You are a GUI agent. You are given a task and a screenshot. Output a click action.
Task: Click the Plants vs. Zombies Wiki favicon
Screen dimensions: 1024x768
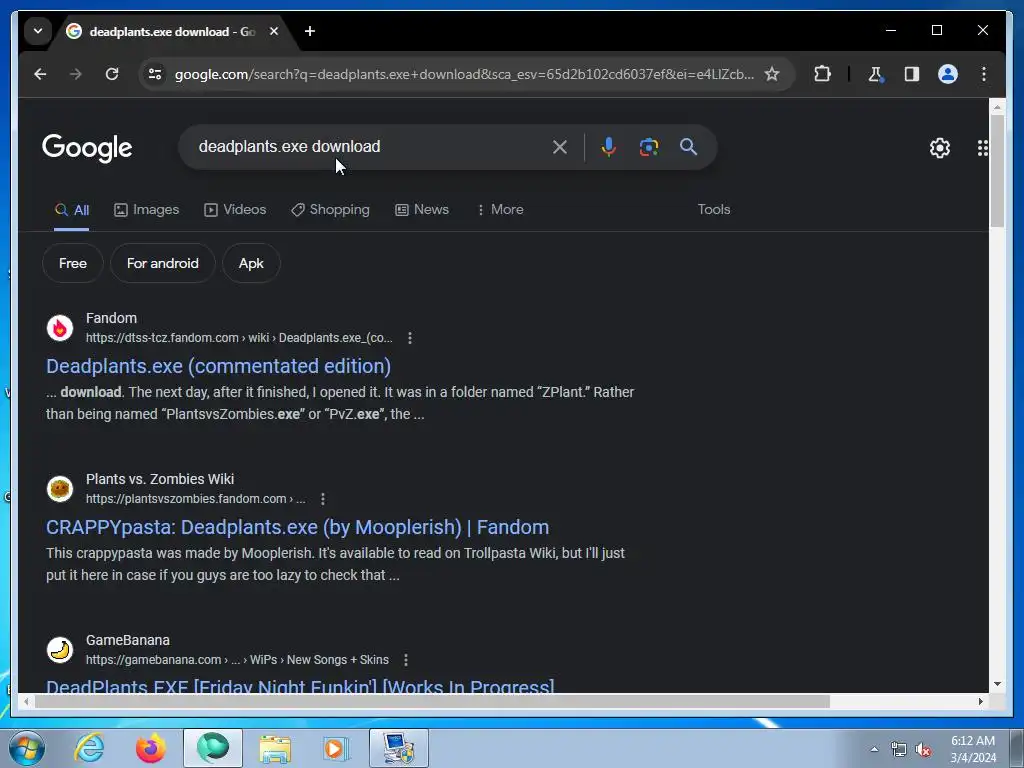[60, 488]
